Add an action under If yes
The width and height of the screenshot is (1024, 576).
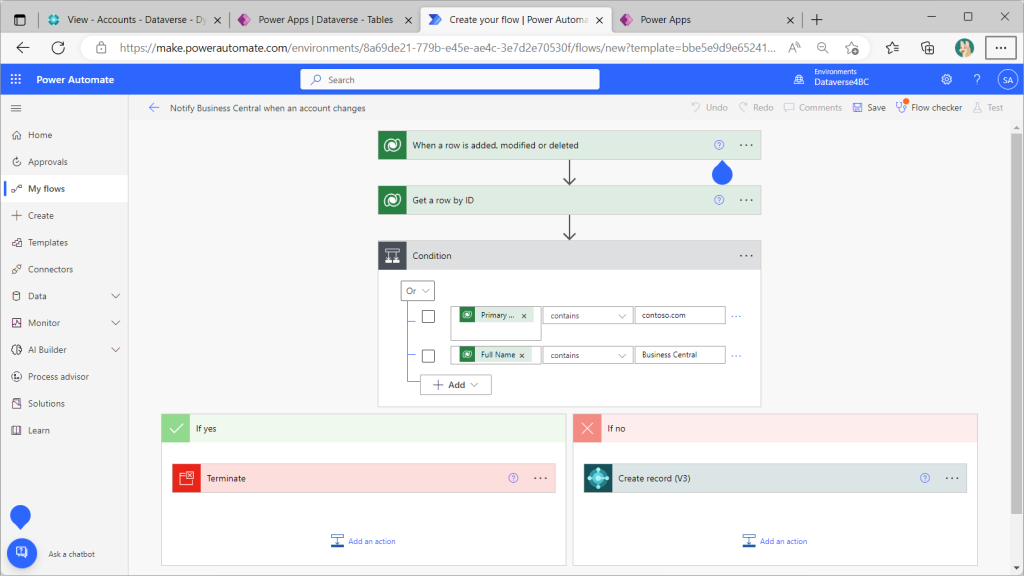pos(363,541)
